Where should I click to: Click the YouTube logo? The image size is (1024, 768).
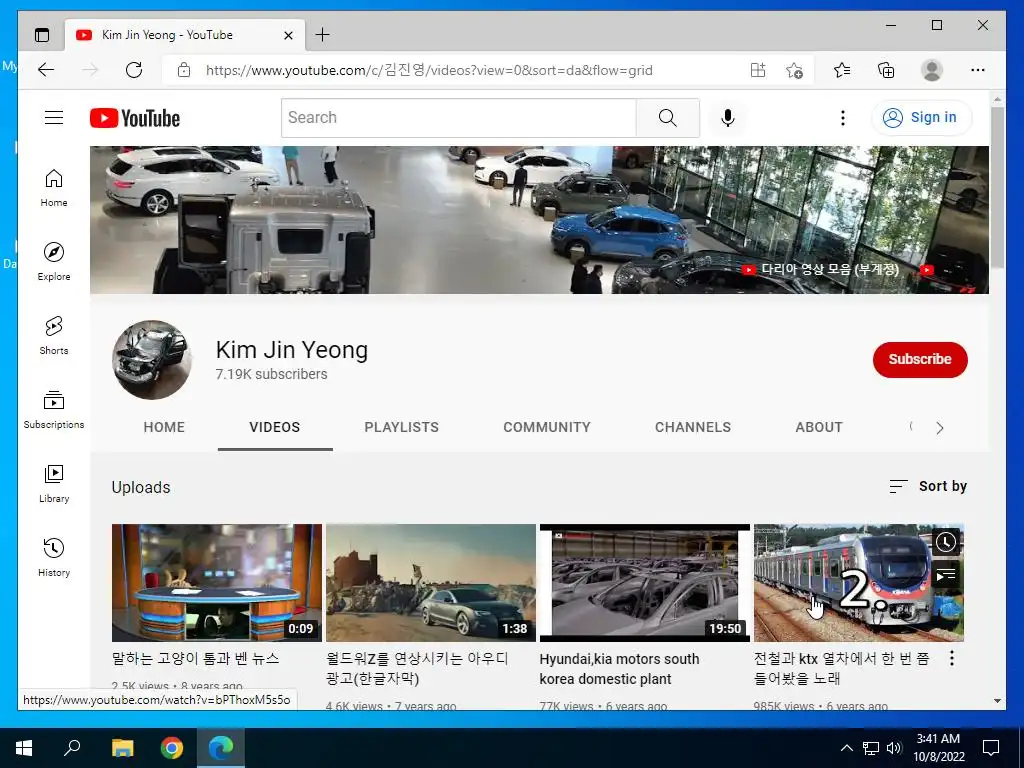135,118
